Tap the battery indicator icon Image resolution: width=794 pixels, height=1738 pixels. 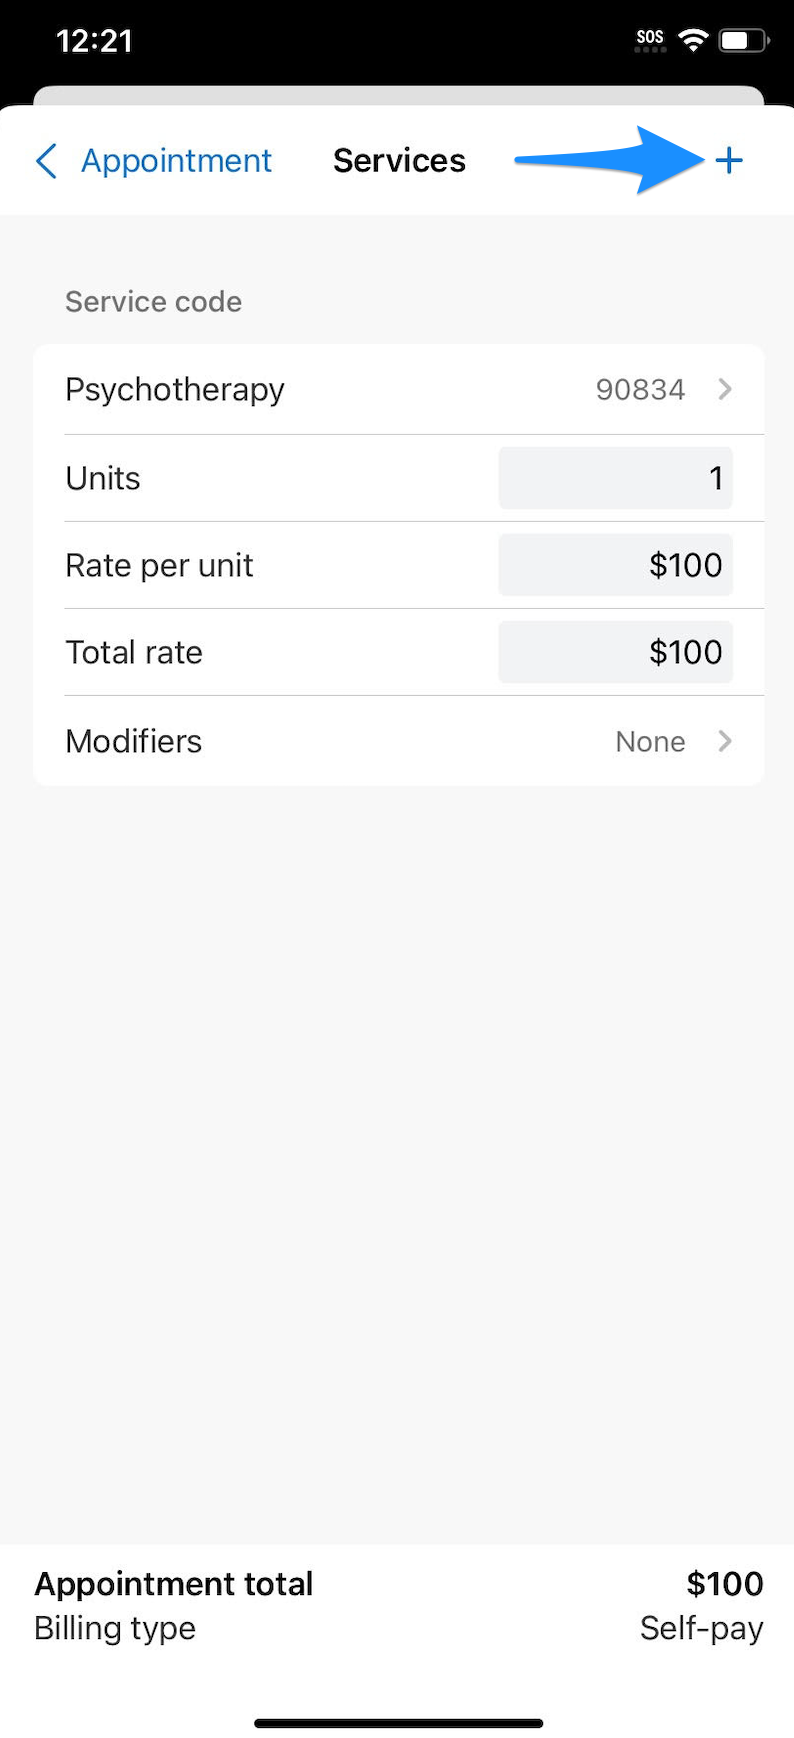click(x=744, y=40)
